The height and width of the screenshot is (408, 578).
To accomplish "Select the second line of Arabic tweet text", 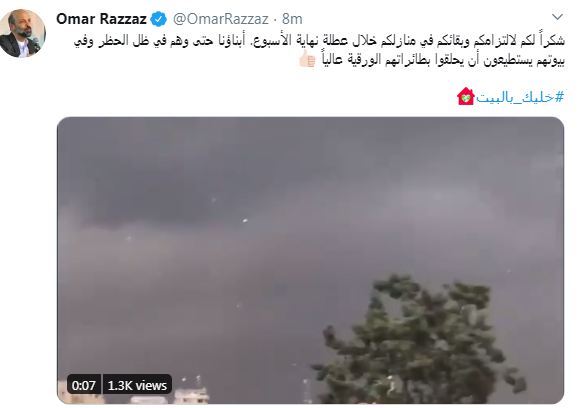I will [431, 59].
